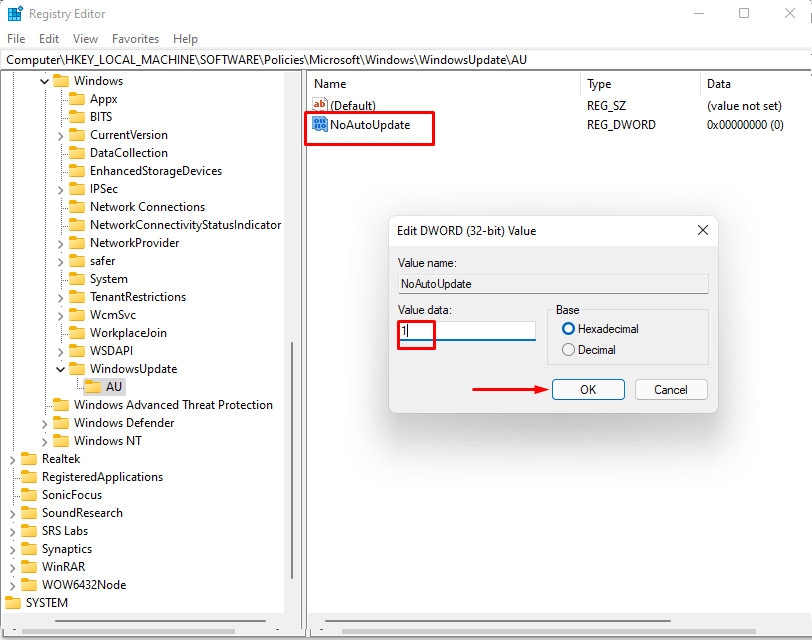Viewport: 812px width, 640px height.
Task: Click the RegisteredApplications folder icon
Action: pos(29,477)
